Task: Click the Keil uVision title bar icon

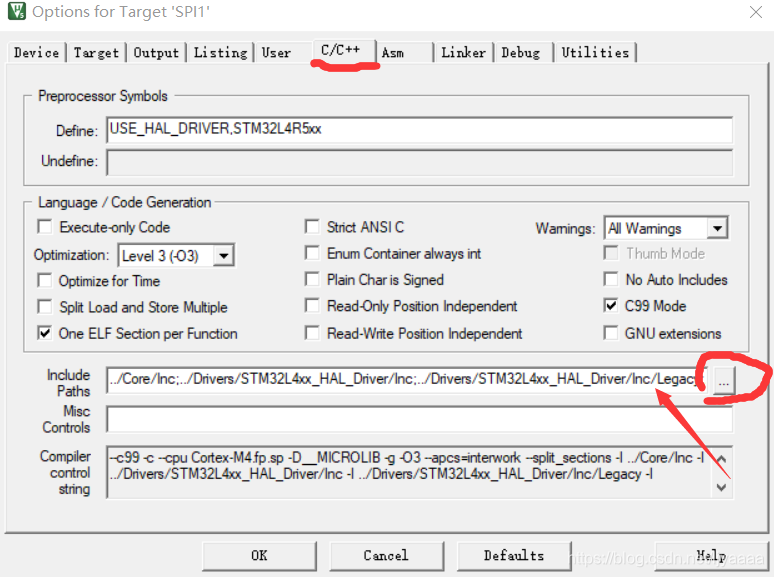Action: coord(17,11)
